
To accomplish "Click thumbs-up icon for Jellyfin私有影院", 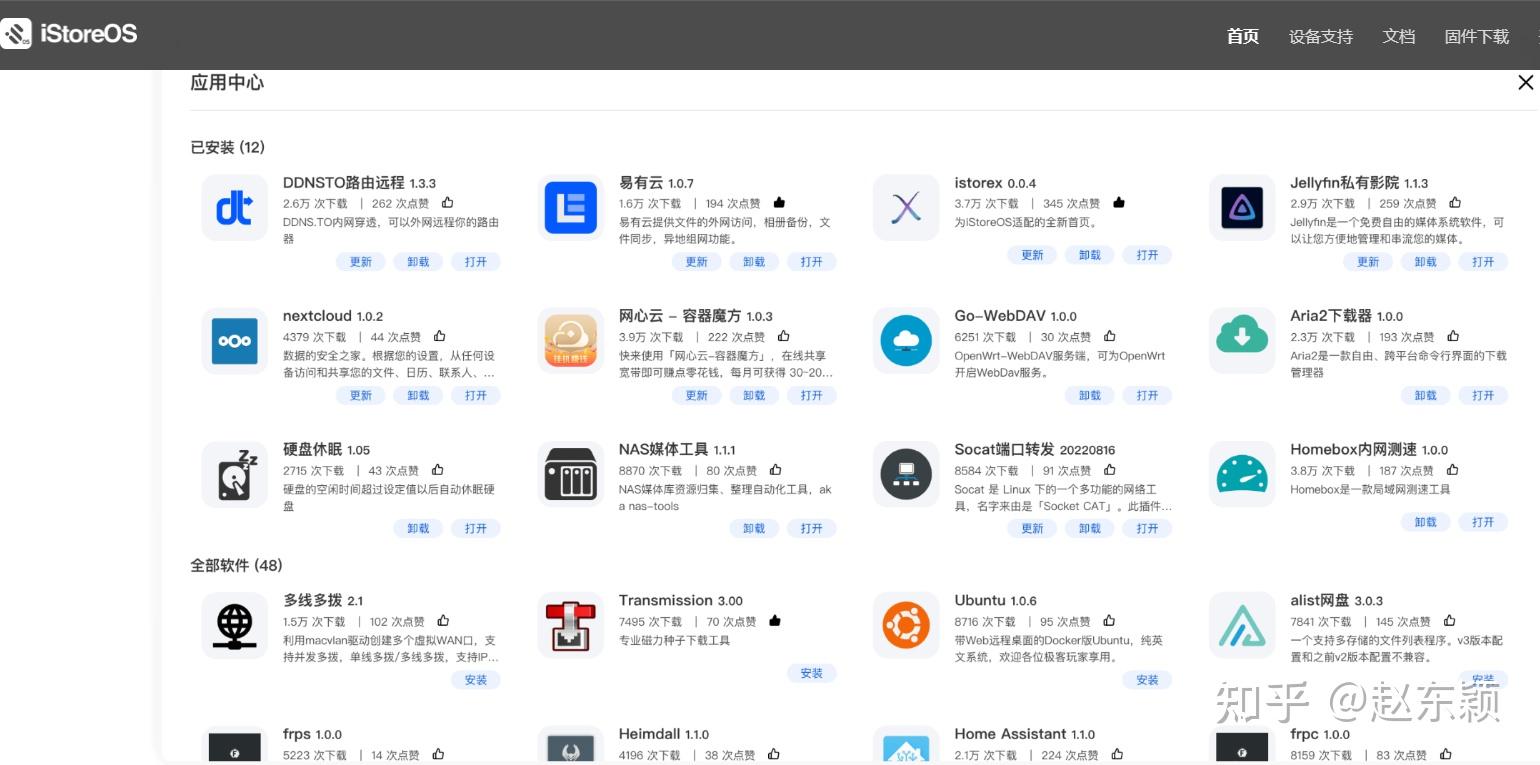I will coord(1455,203).
